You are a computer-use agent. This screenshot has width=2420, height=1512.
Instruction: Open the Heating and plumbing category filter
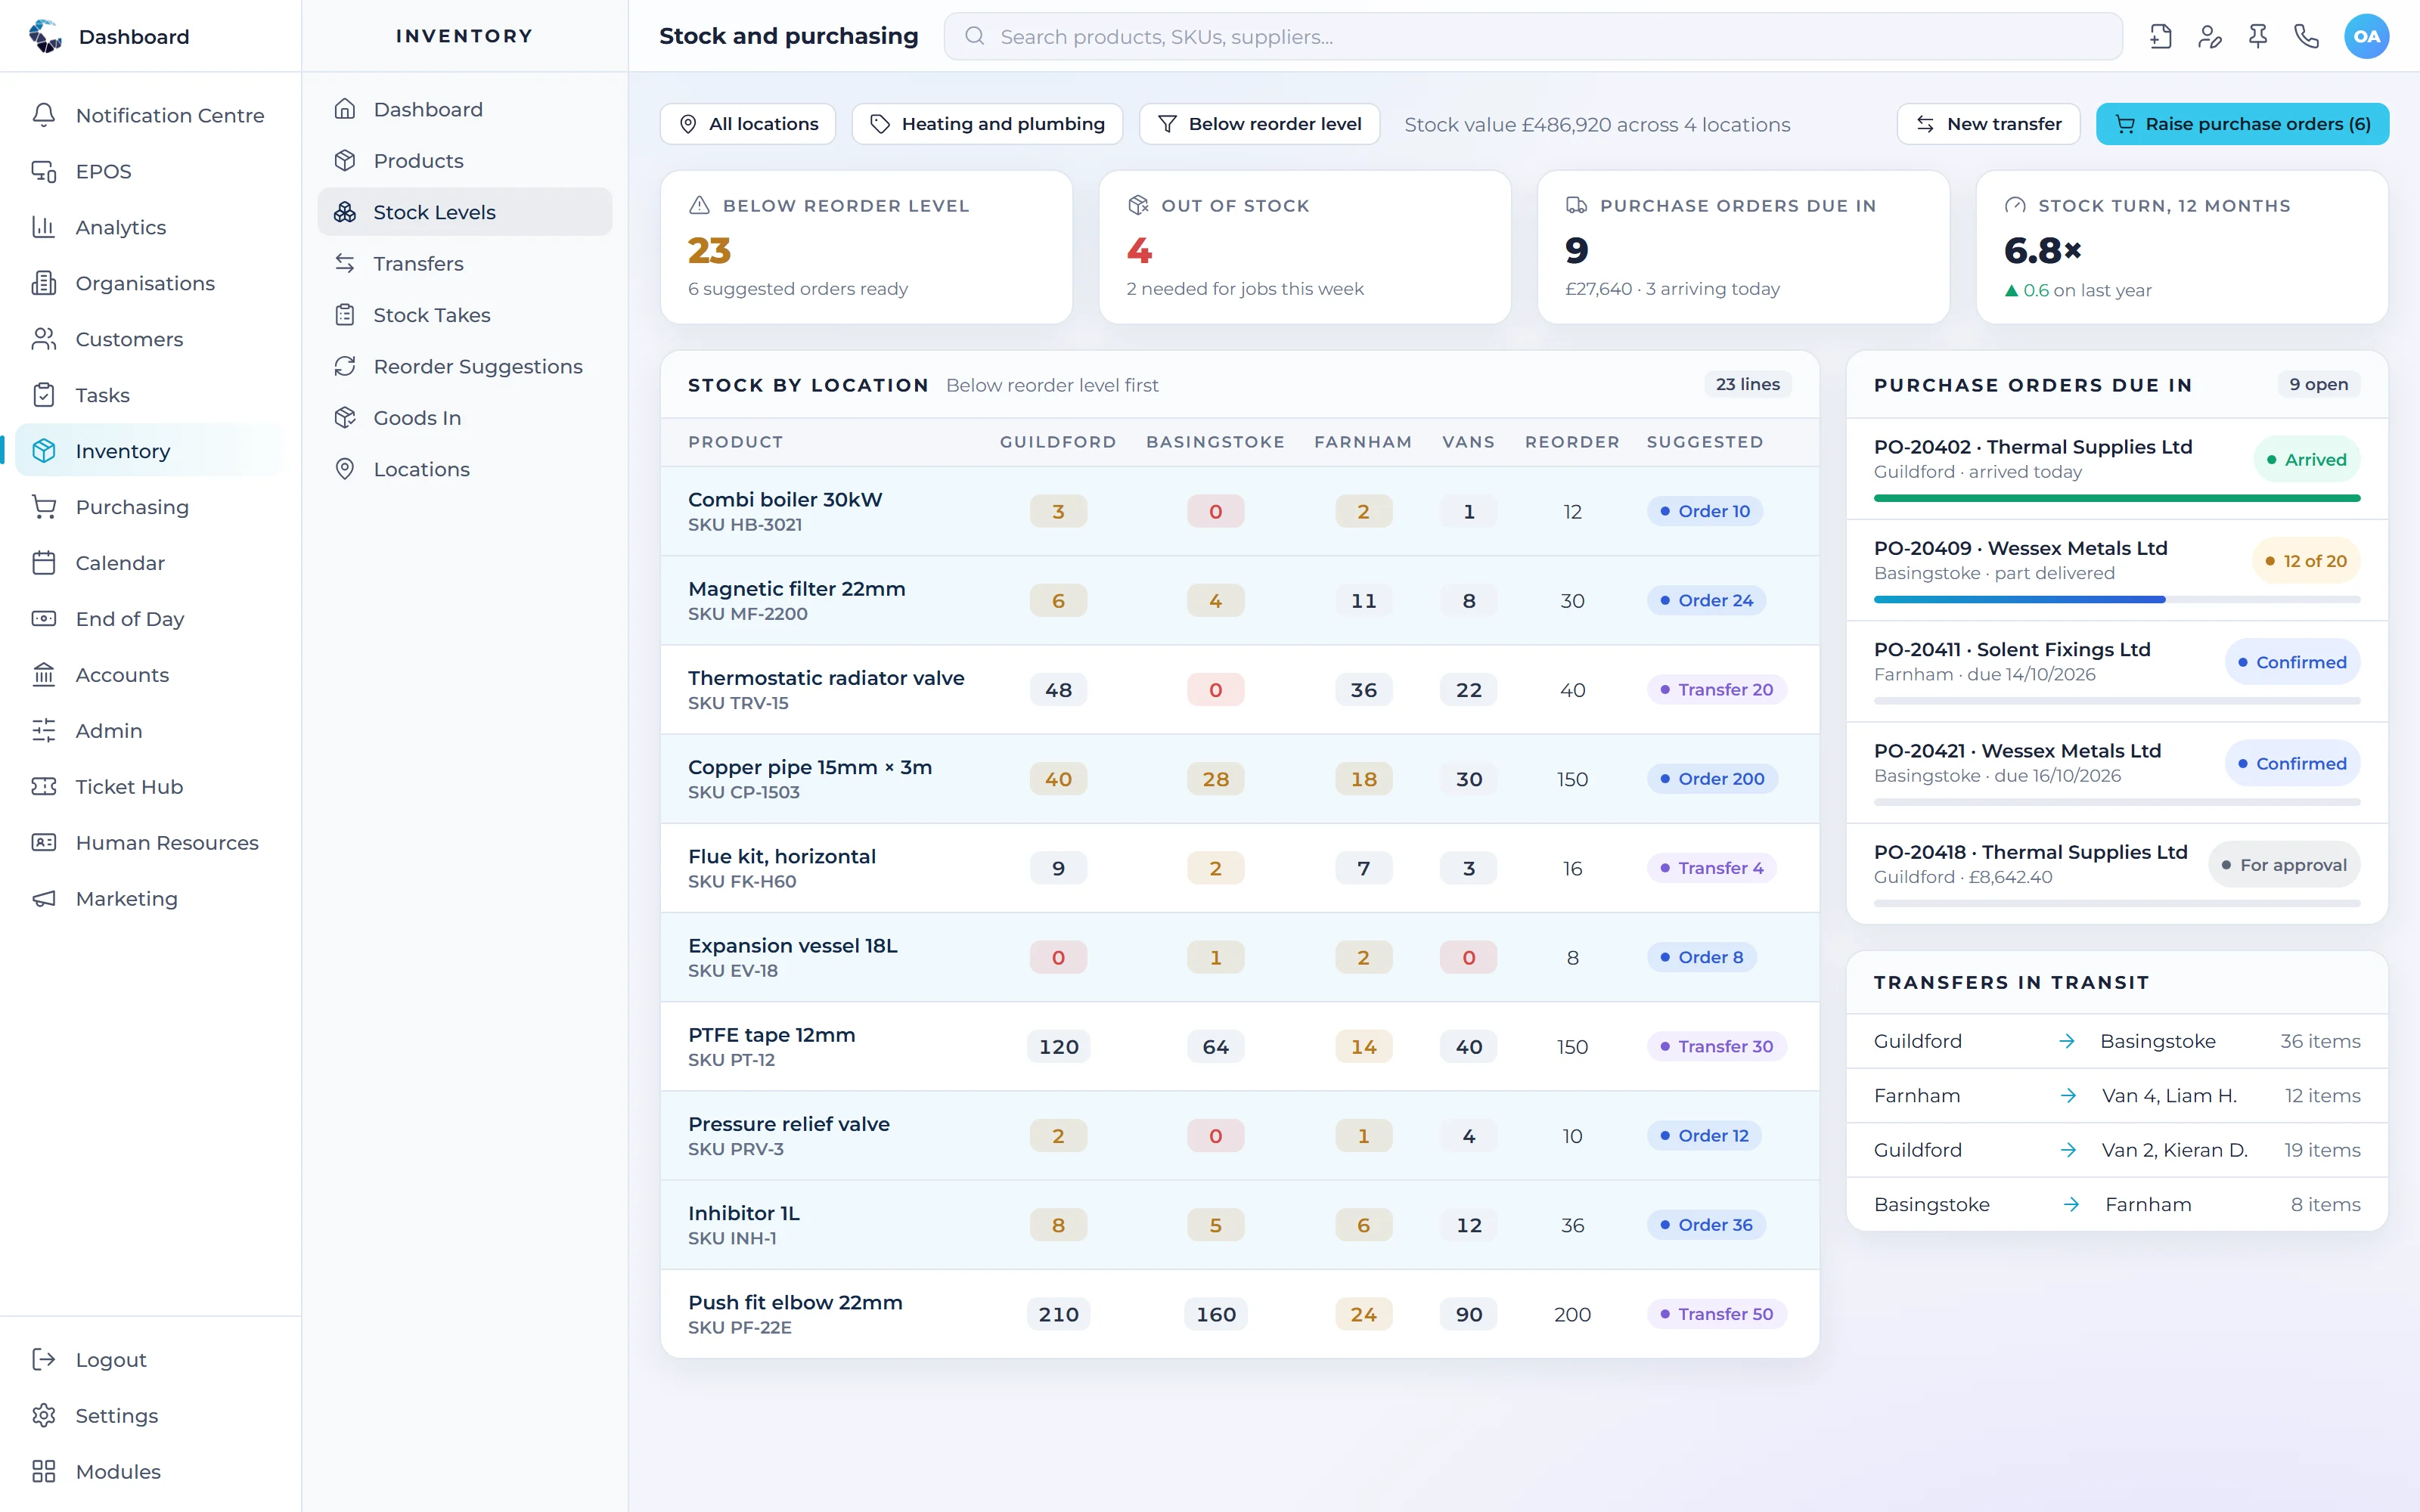pyautogui.click(x=987, y=124)
